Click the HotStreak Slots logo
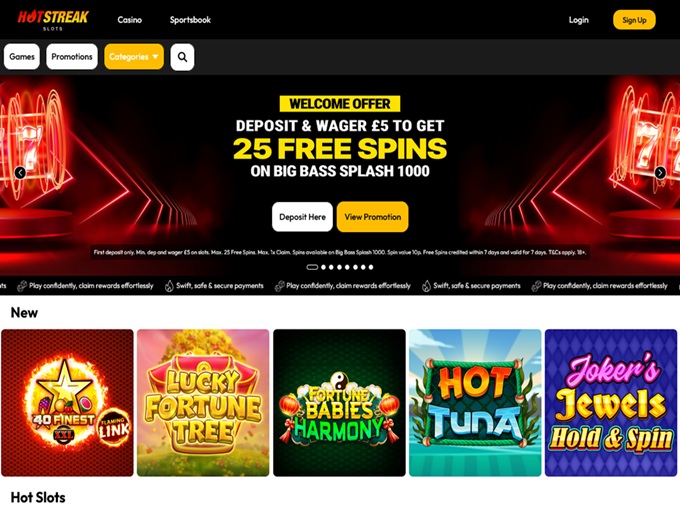This screenshot has height=511, width=680. pyautogui.click(x=53, y=20)
